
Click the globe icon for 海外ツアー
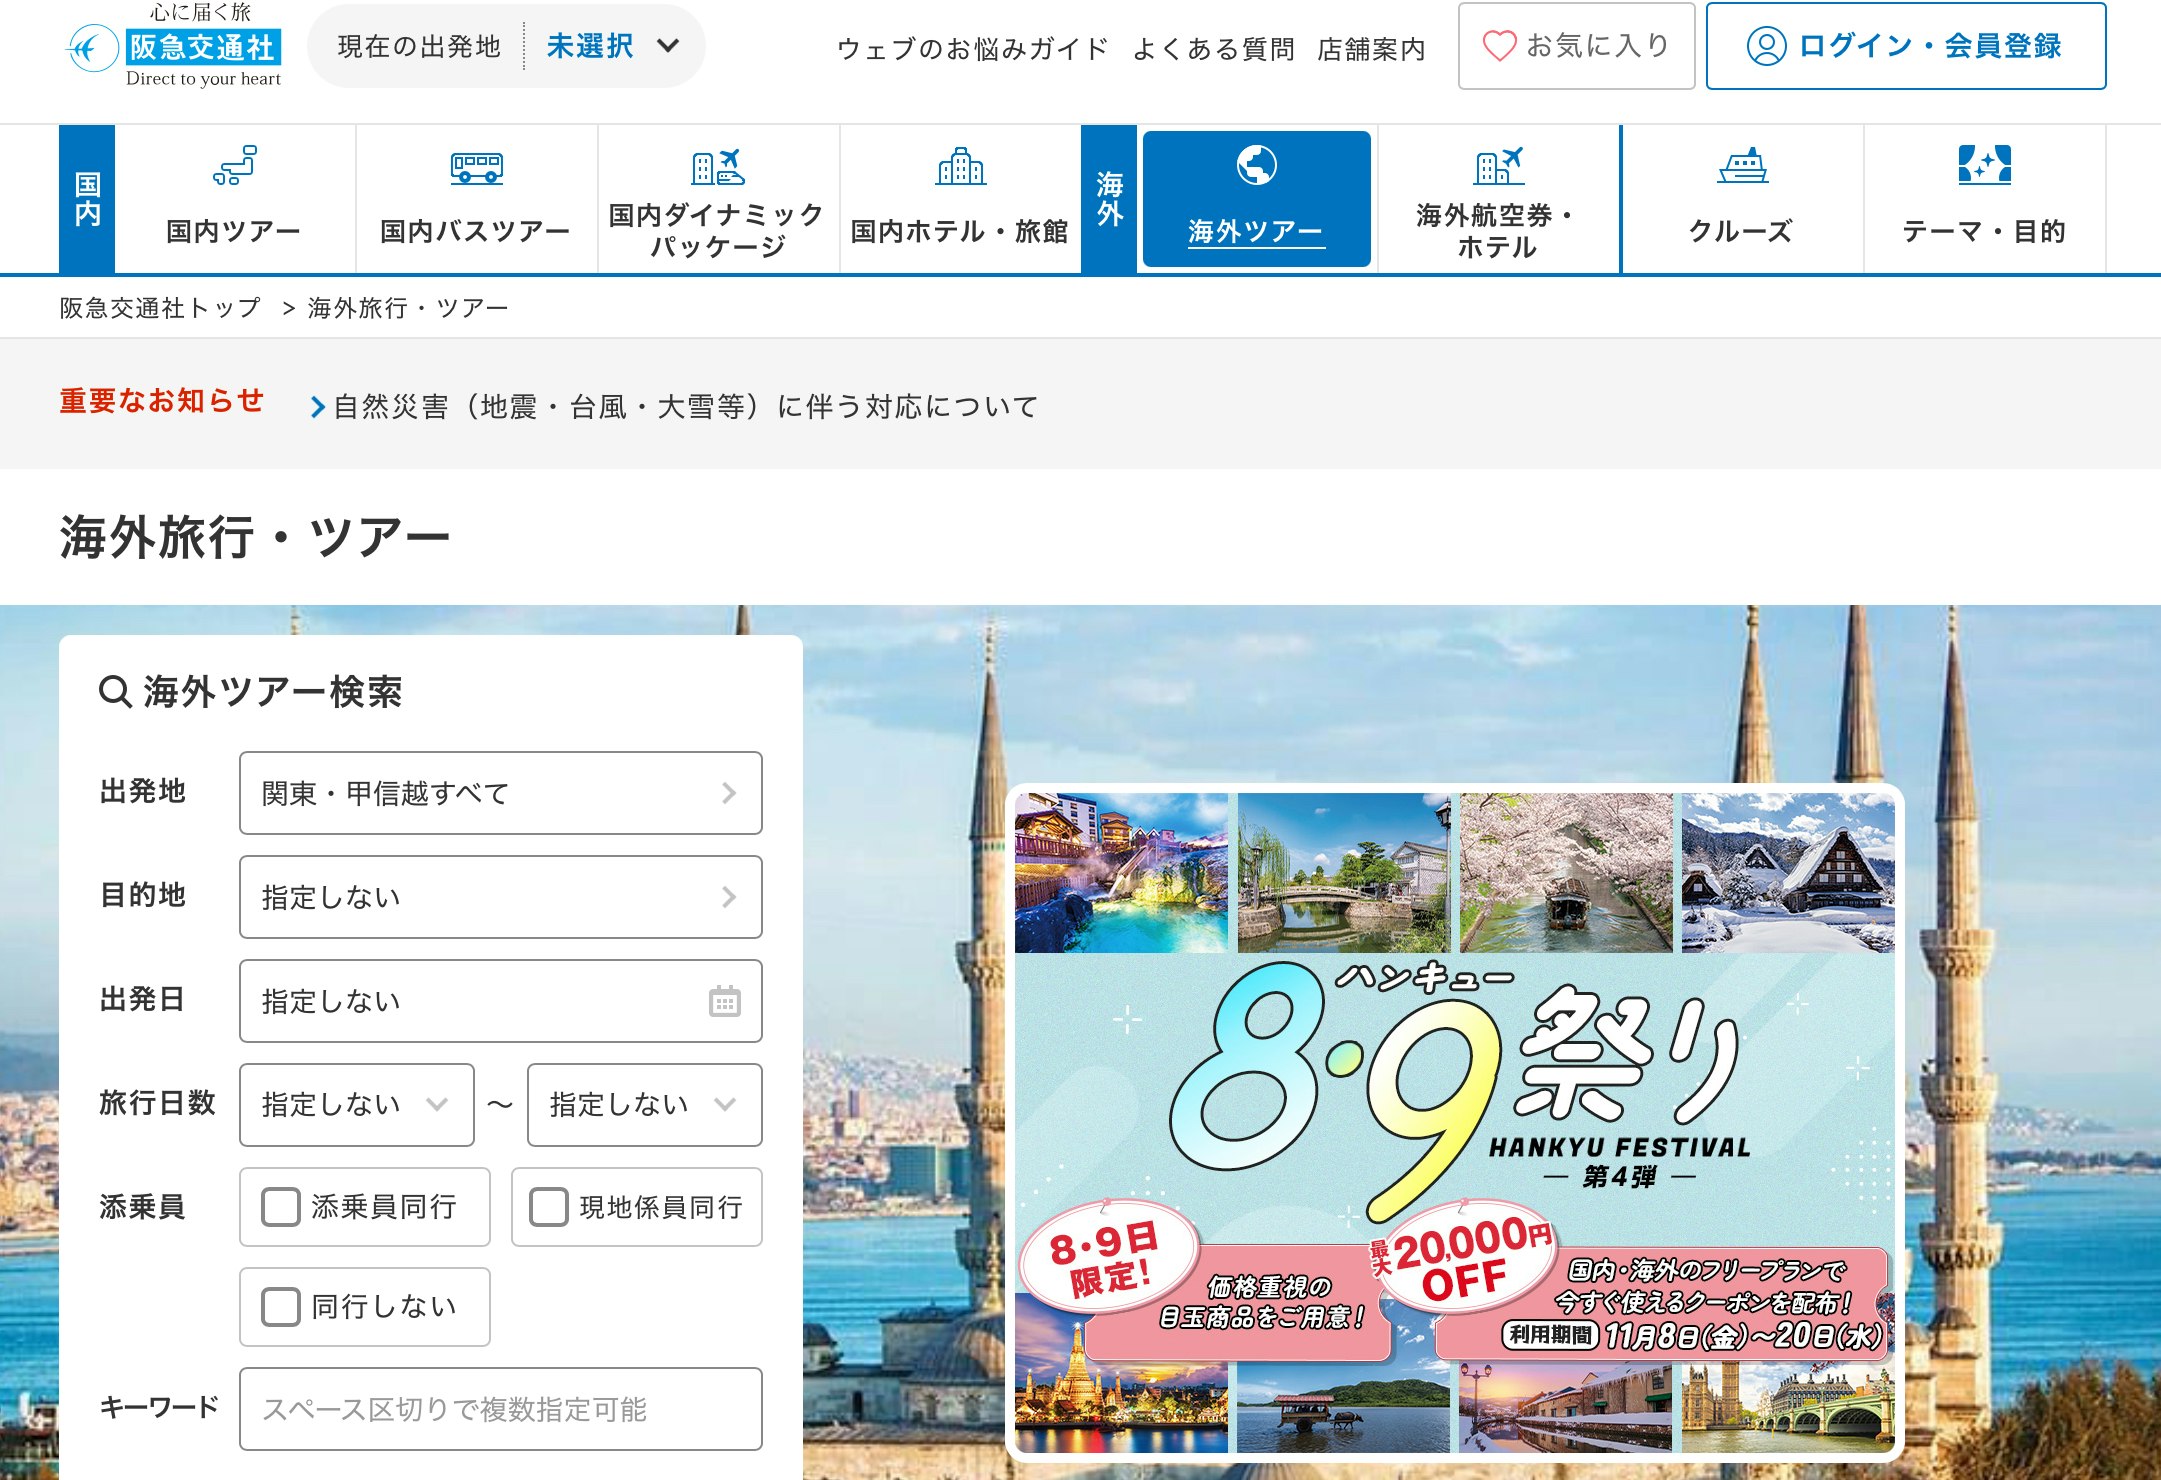[x=1256, y=165]
